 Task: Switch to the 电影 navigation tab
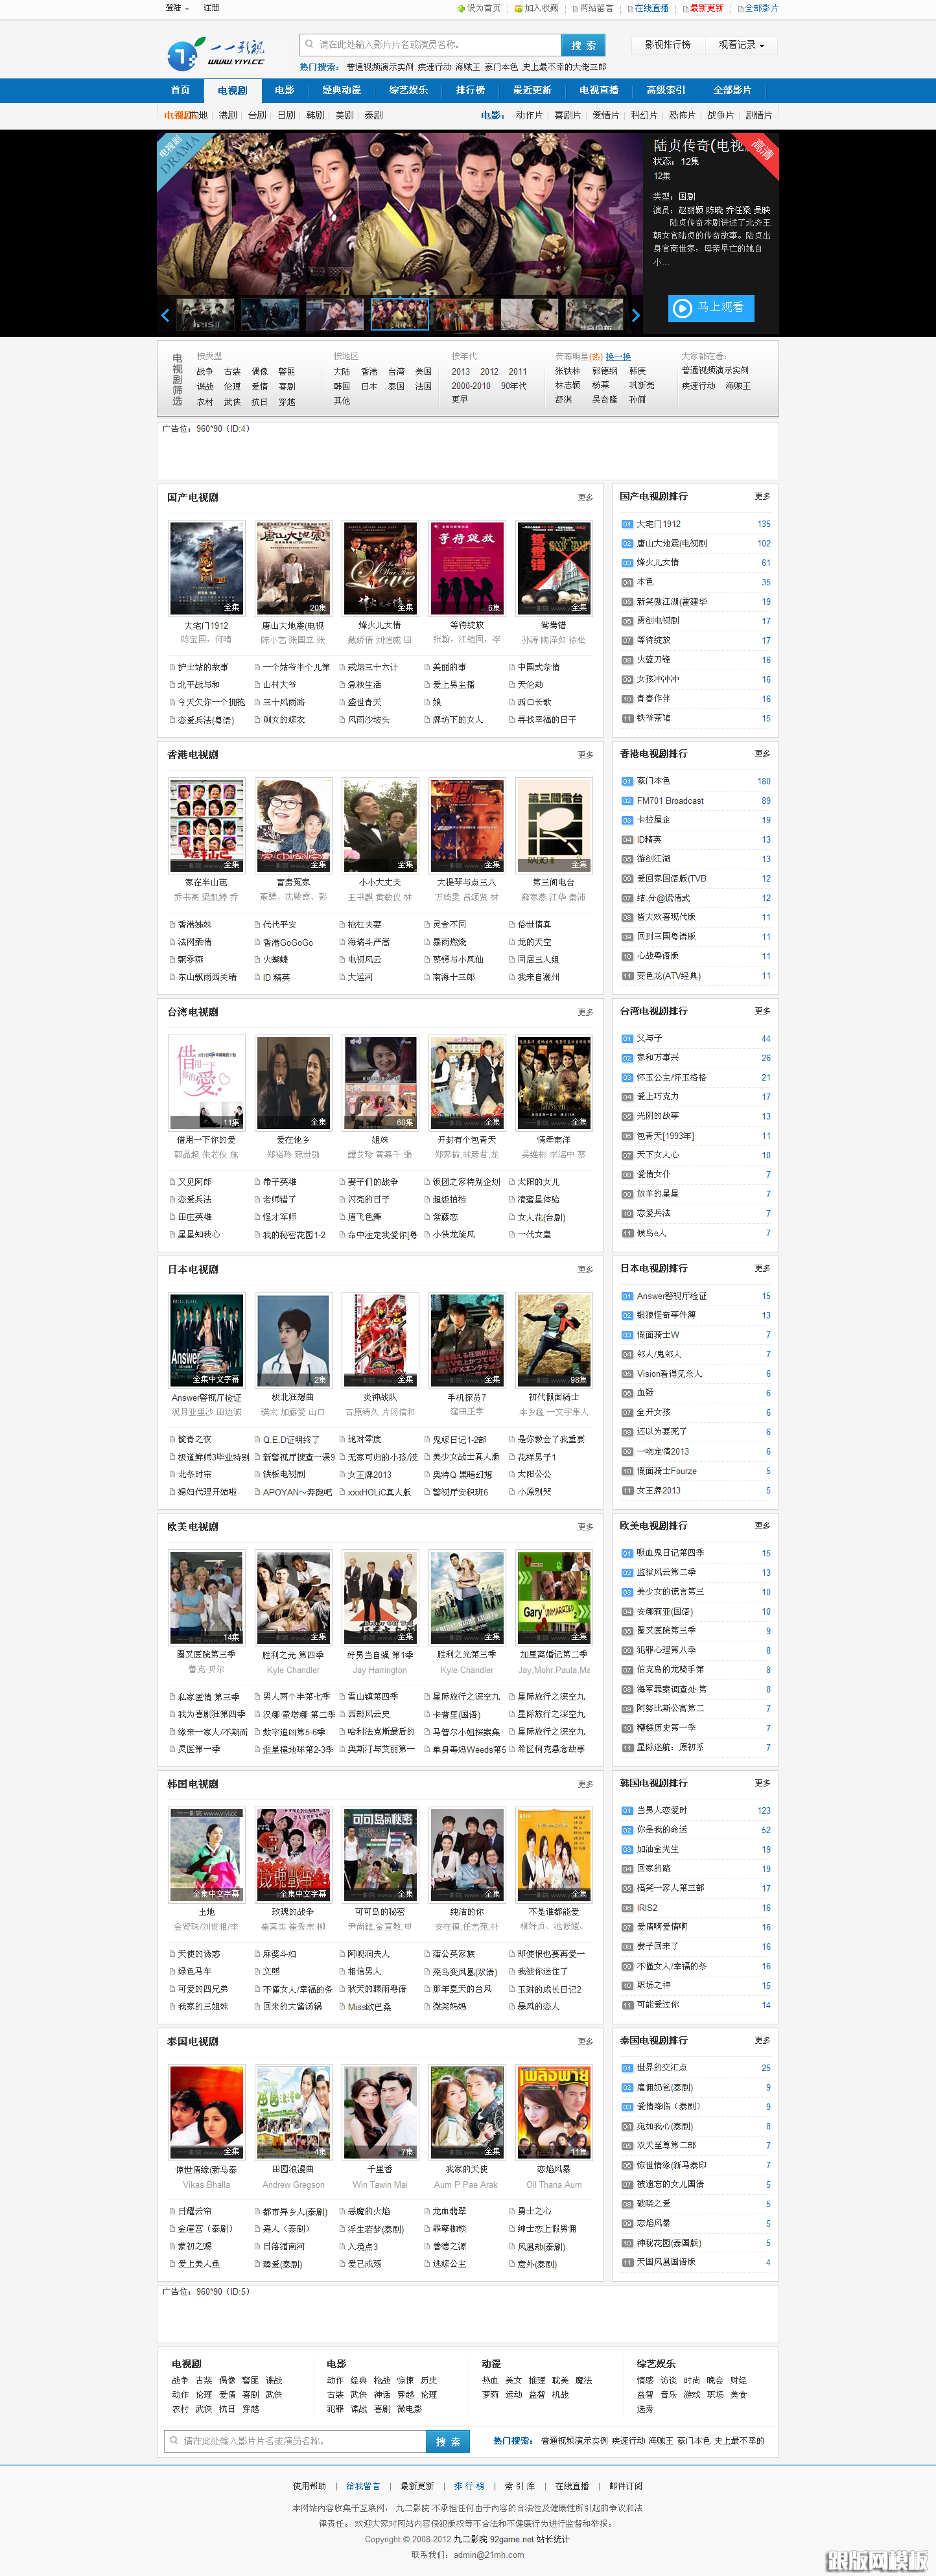coord(285,90)
